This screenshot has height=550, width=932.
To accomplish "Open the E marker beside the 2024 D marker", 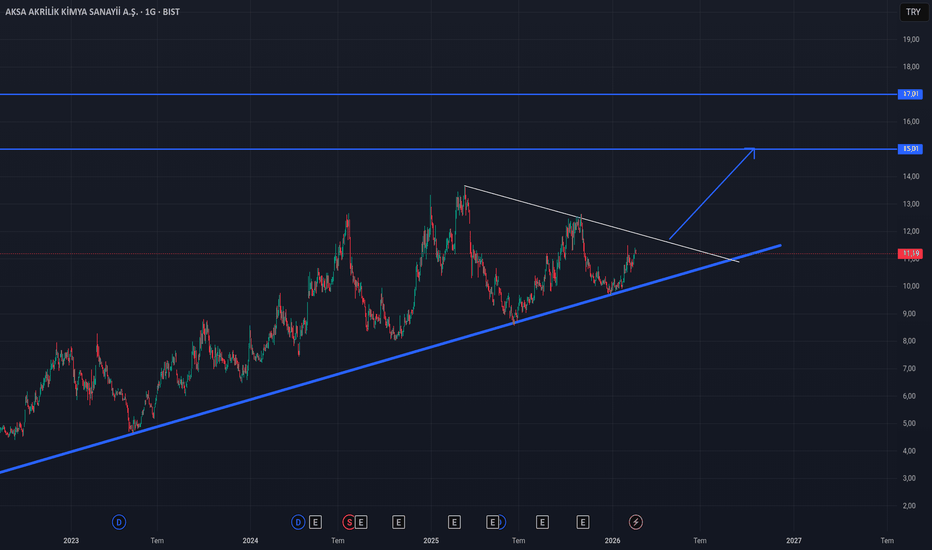I will tap(316, 522).
